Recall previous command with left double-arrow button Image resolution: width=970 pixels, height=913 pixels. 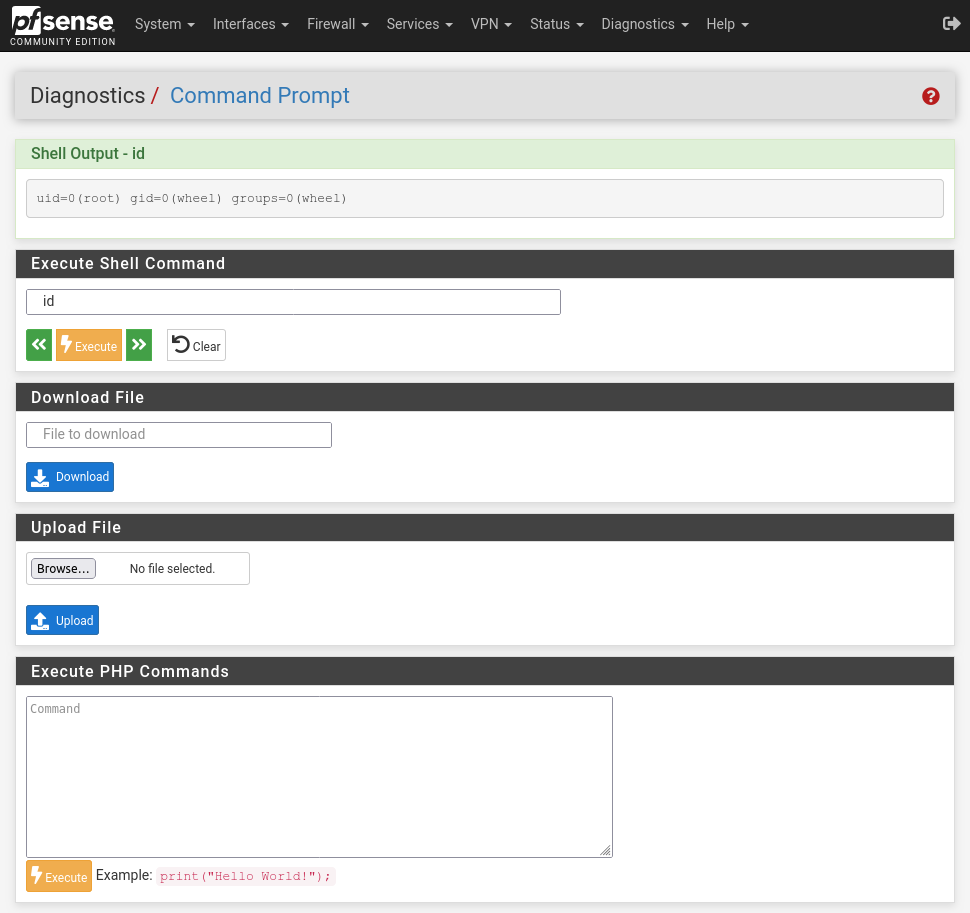click(x=39, y=345)
